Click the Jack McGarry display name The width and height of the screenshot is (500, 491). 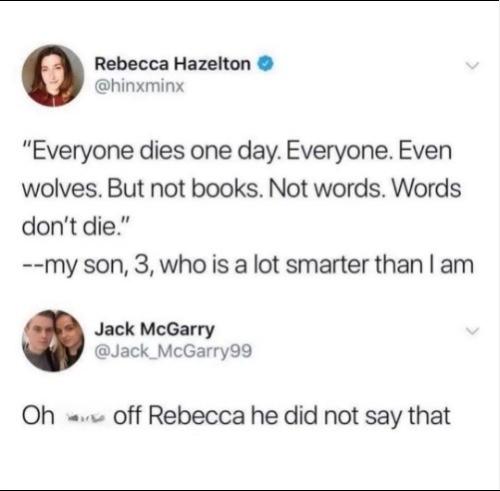(155, 330)
